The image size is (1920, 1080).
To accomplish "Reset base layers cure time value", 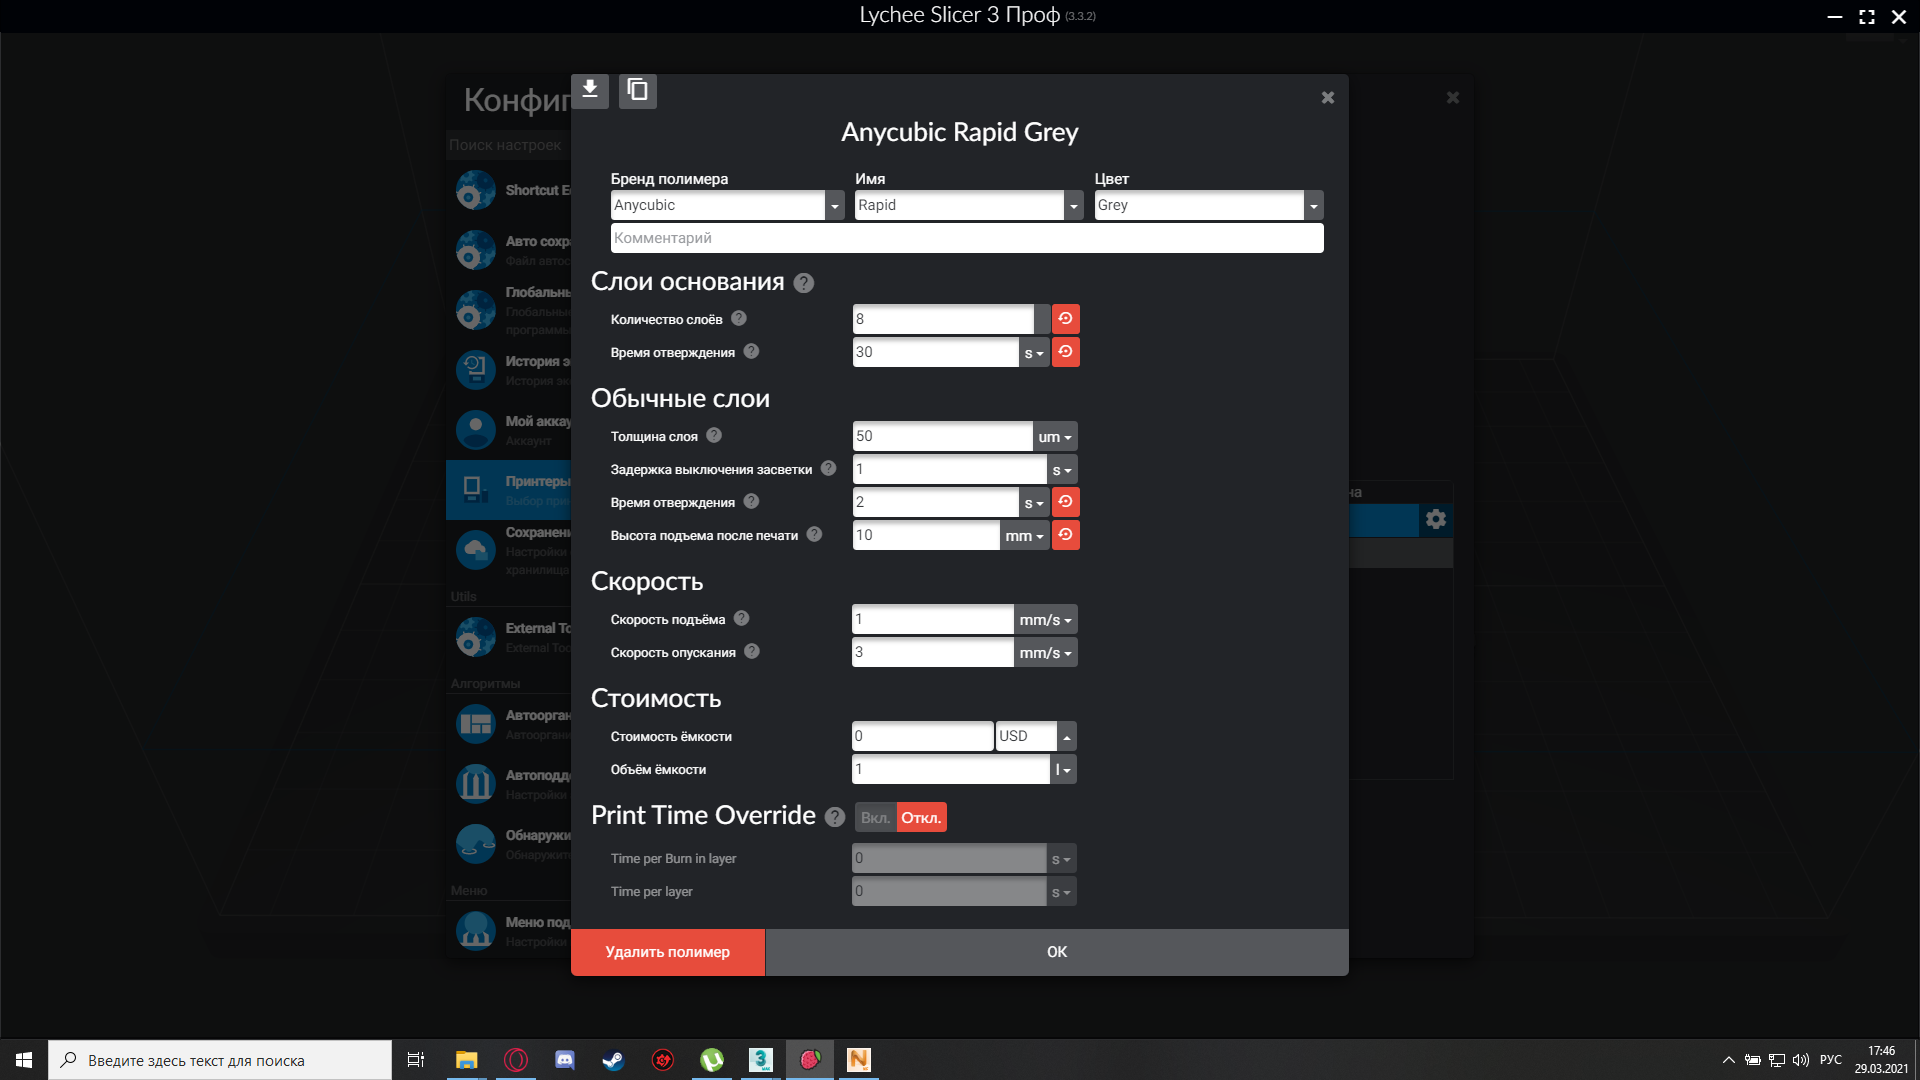I will (1066, 352).
